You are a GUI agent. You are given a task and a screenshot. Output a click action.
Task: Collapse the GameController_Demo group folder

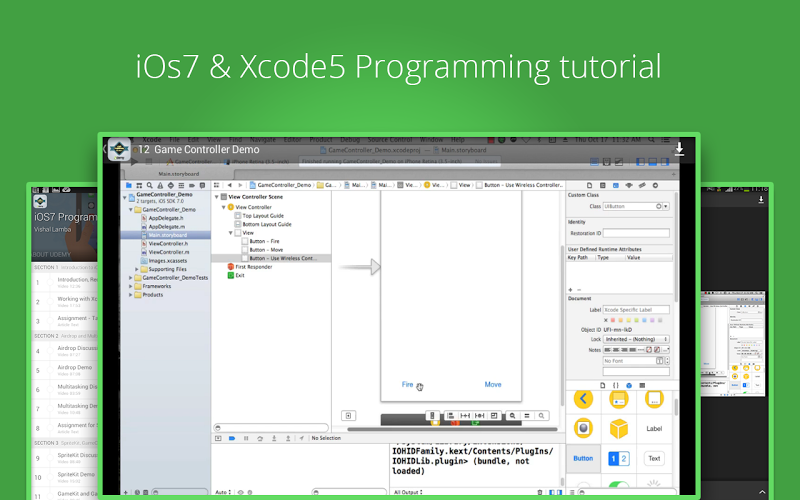(x=131, y=209)
